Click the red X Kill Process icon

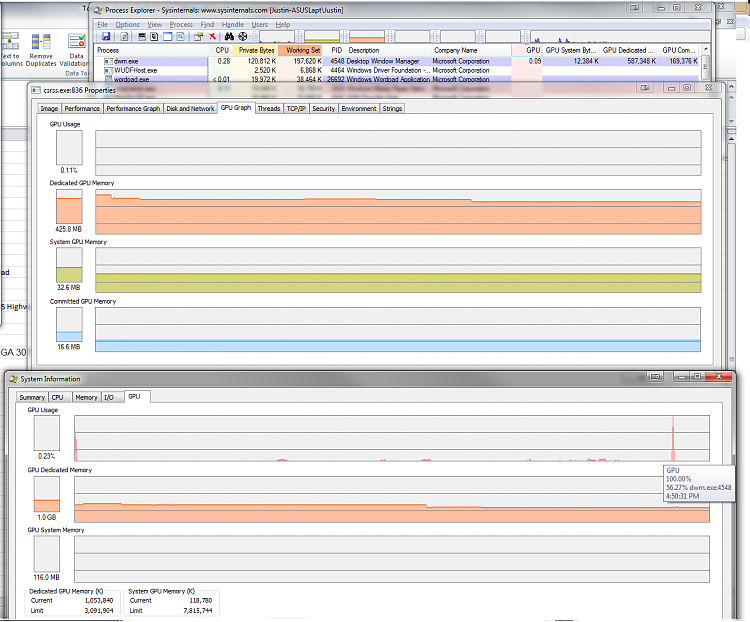point(212,36)
